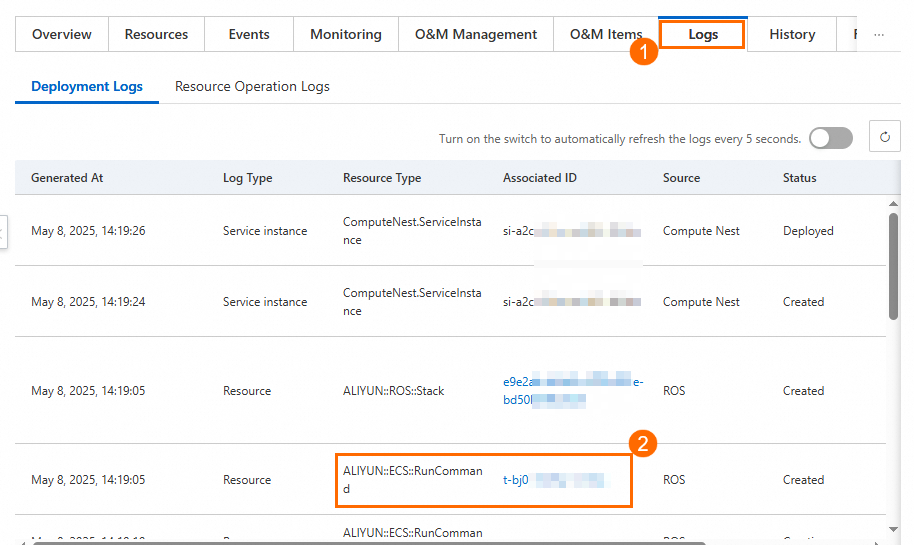This screenshot has width=914, height=545.
Task: Click the ALIYUN::ROS::Stack resource type cell
Action: click(393, 391)
